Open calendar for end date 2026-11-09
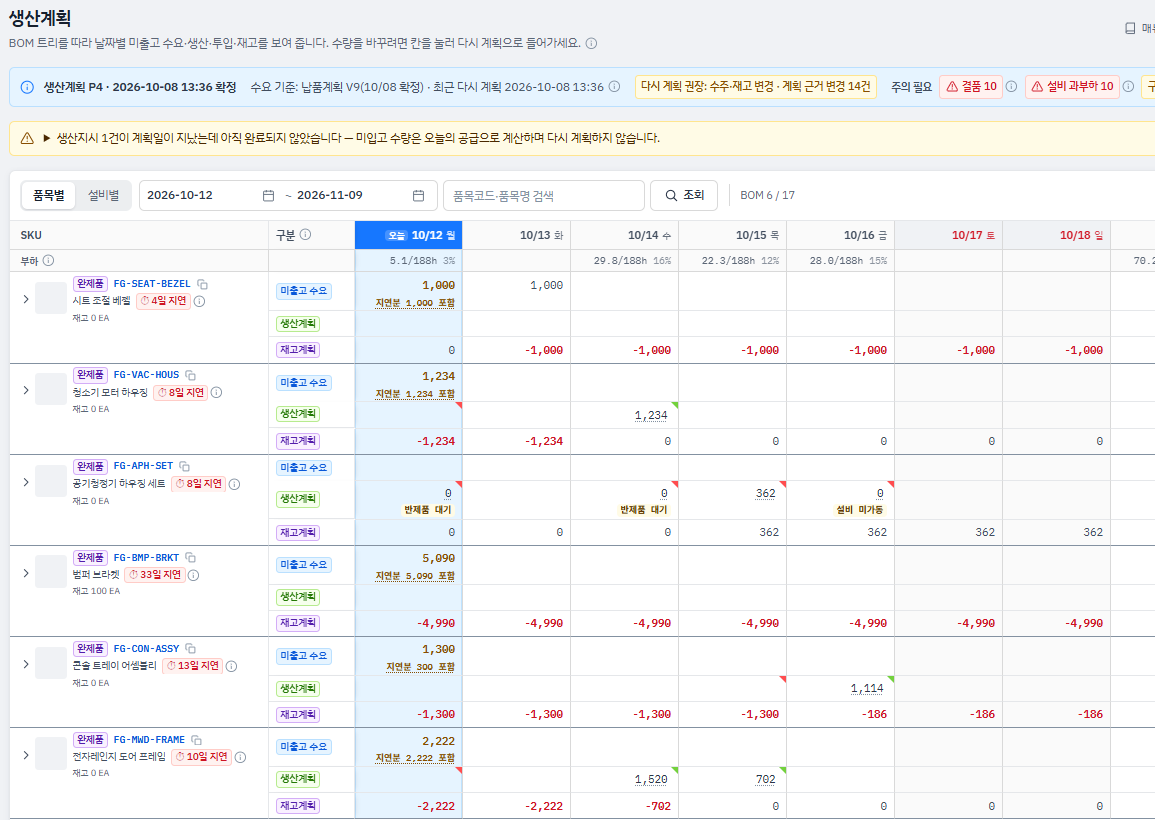The height and width of the screenshot is (820, 1155). point(418,195)
